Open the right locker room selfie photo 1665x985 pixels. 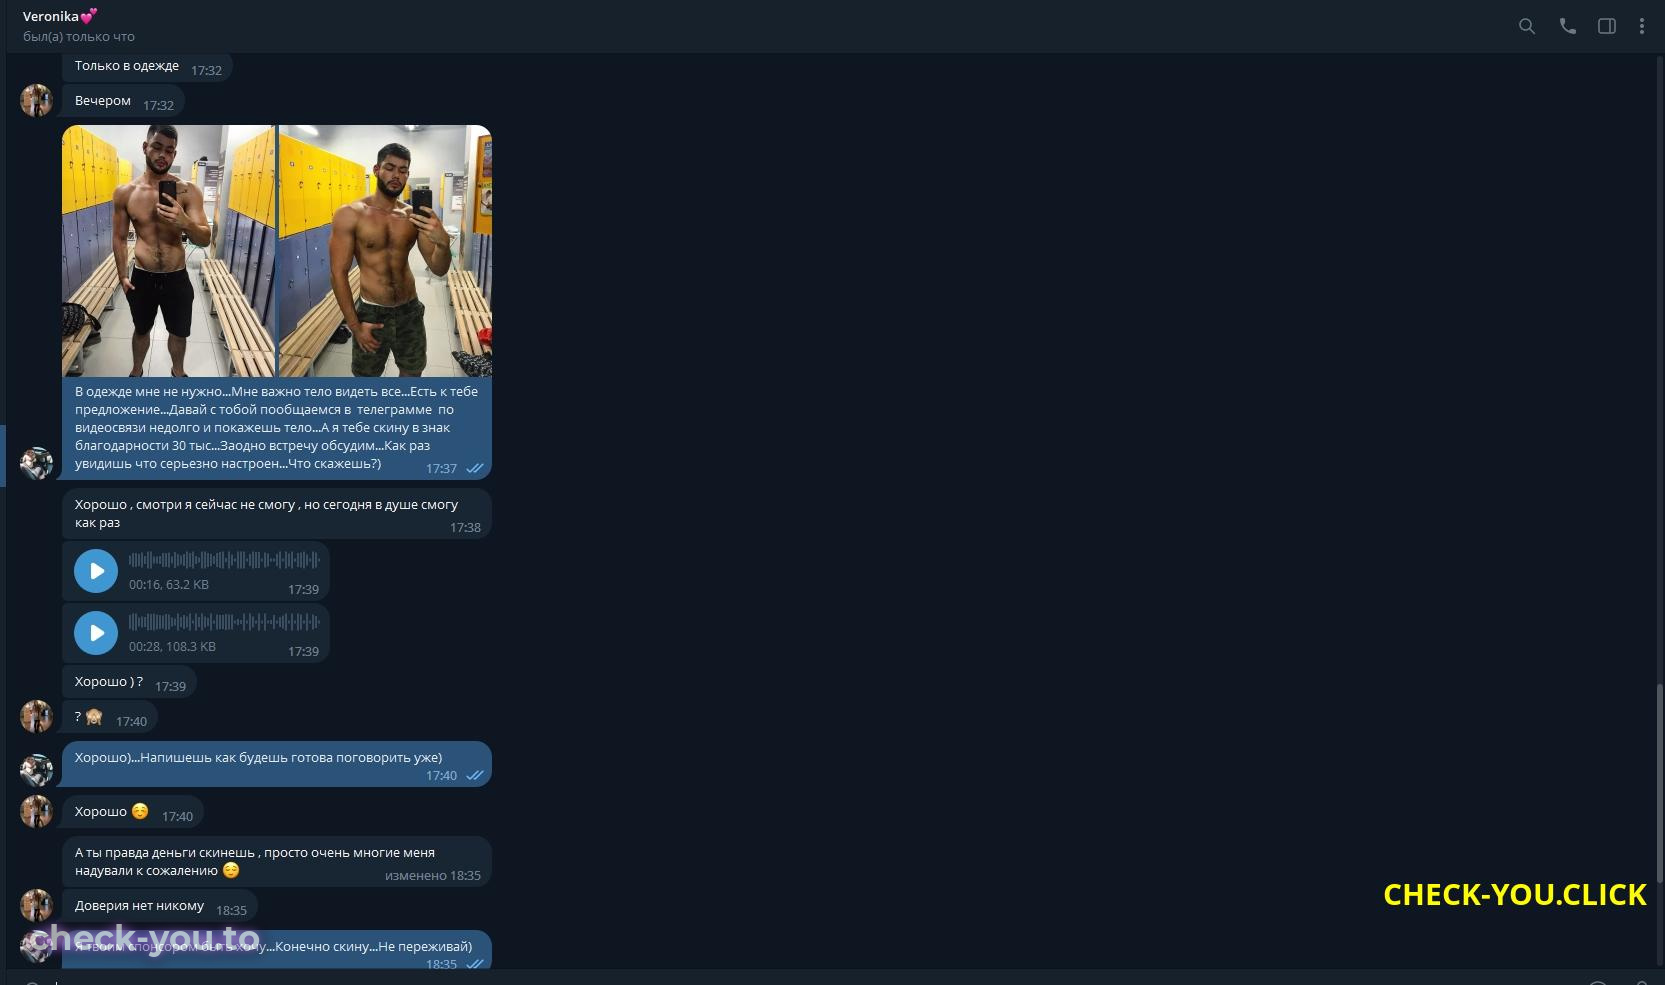(385, 250)
